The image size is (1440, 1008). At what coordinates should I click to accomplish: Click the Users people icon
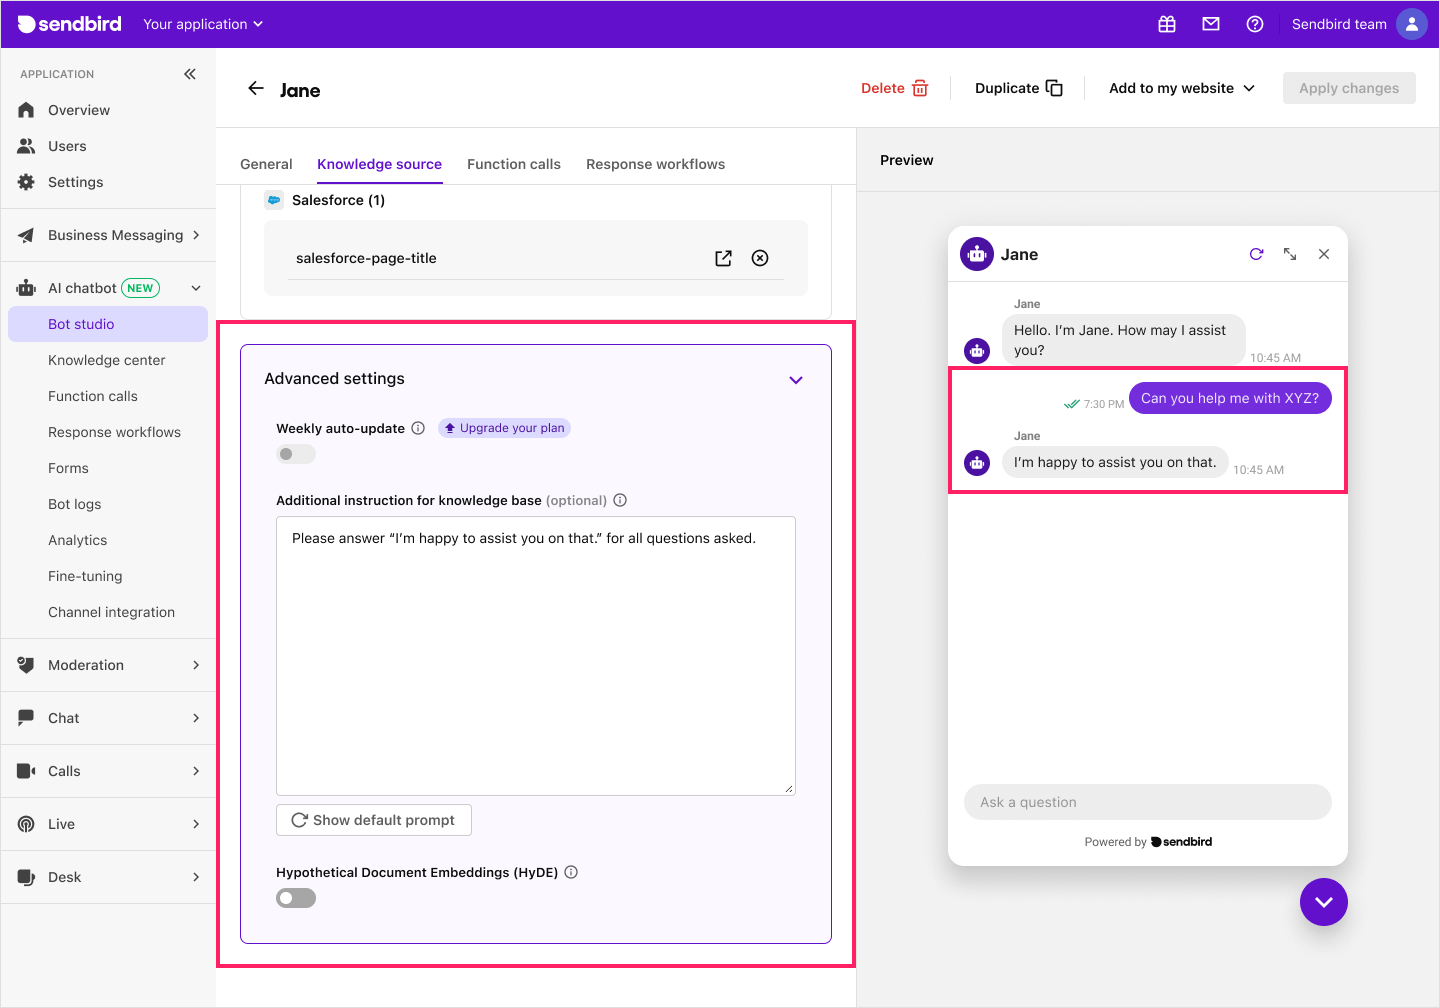coord(26,146)
